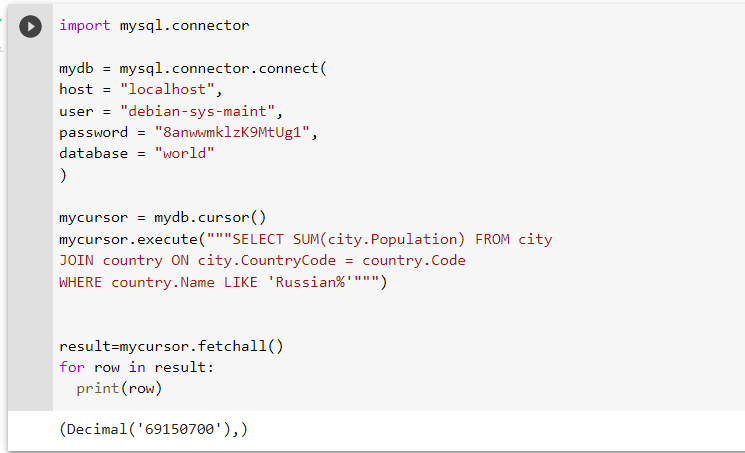The width and height of the screenshot is (745, 453).
Task: Click on the password string value
Action: pos(232,132)
